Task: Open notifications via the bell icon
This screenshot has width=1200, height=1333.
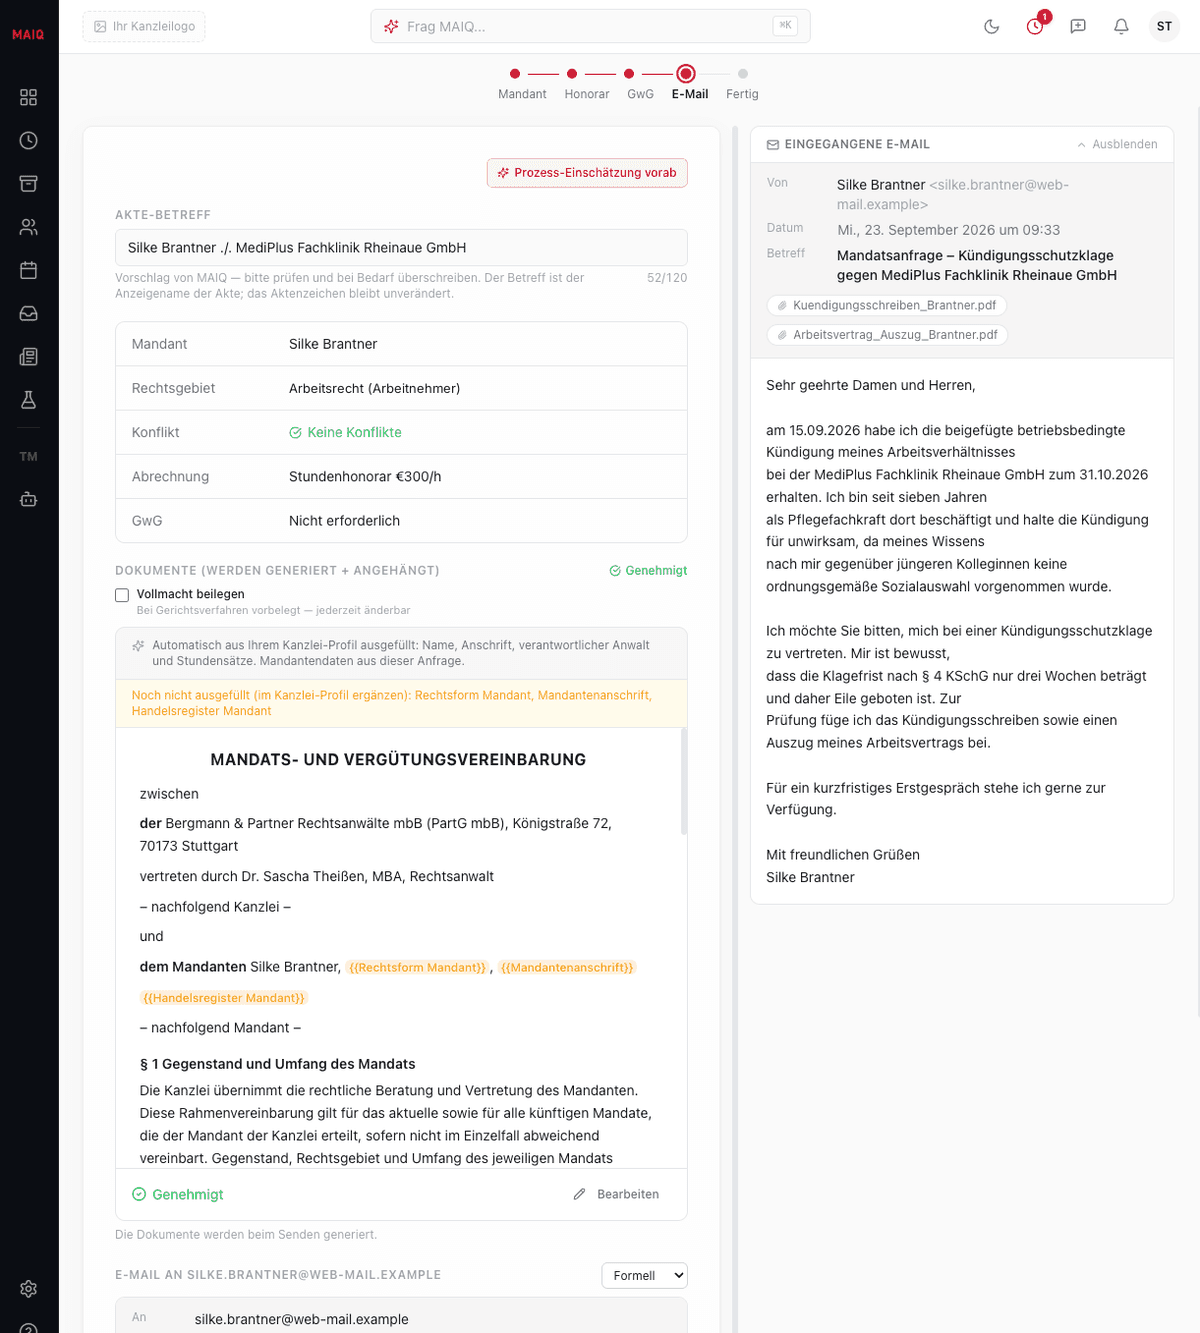Action: (1121, 27)
